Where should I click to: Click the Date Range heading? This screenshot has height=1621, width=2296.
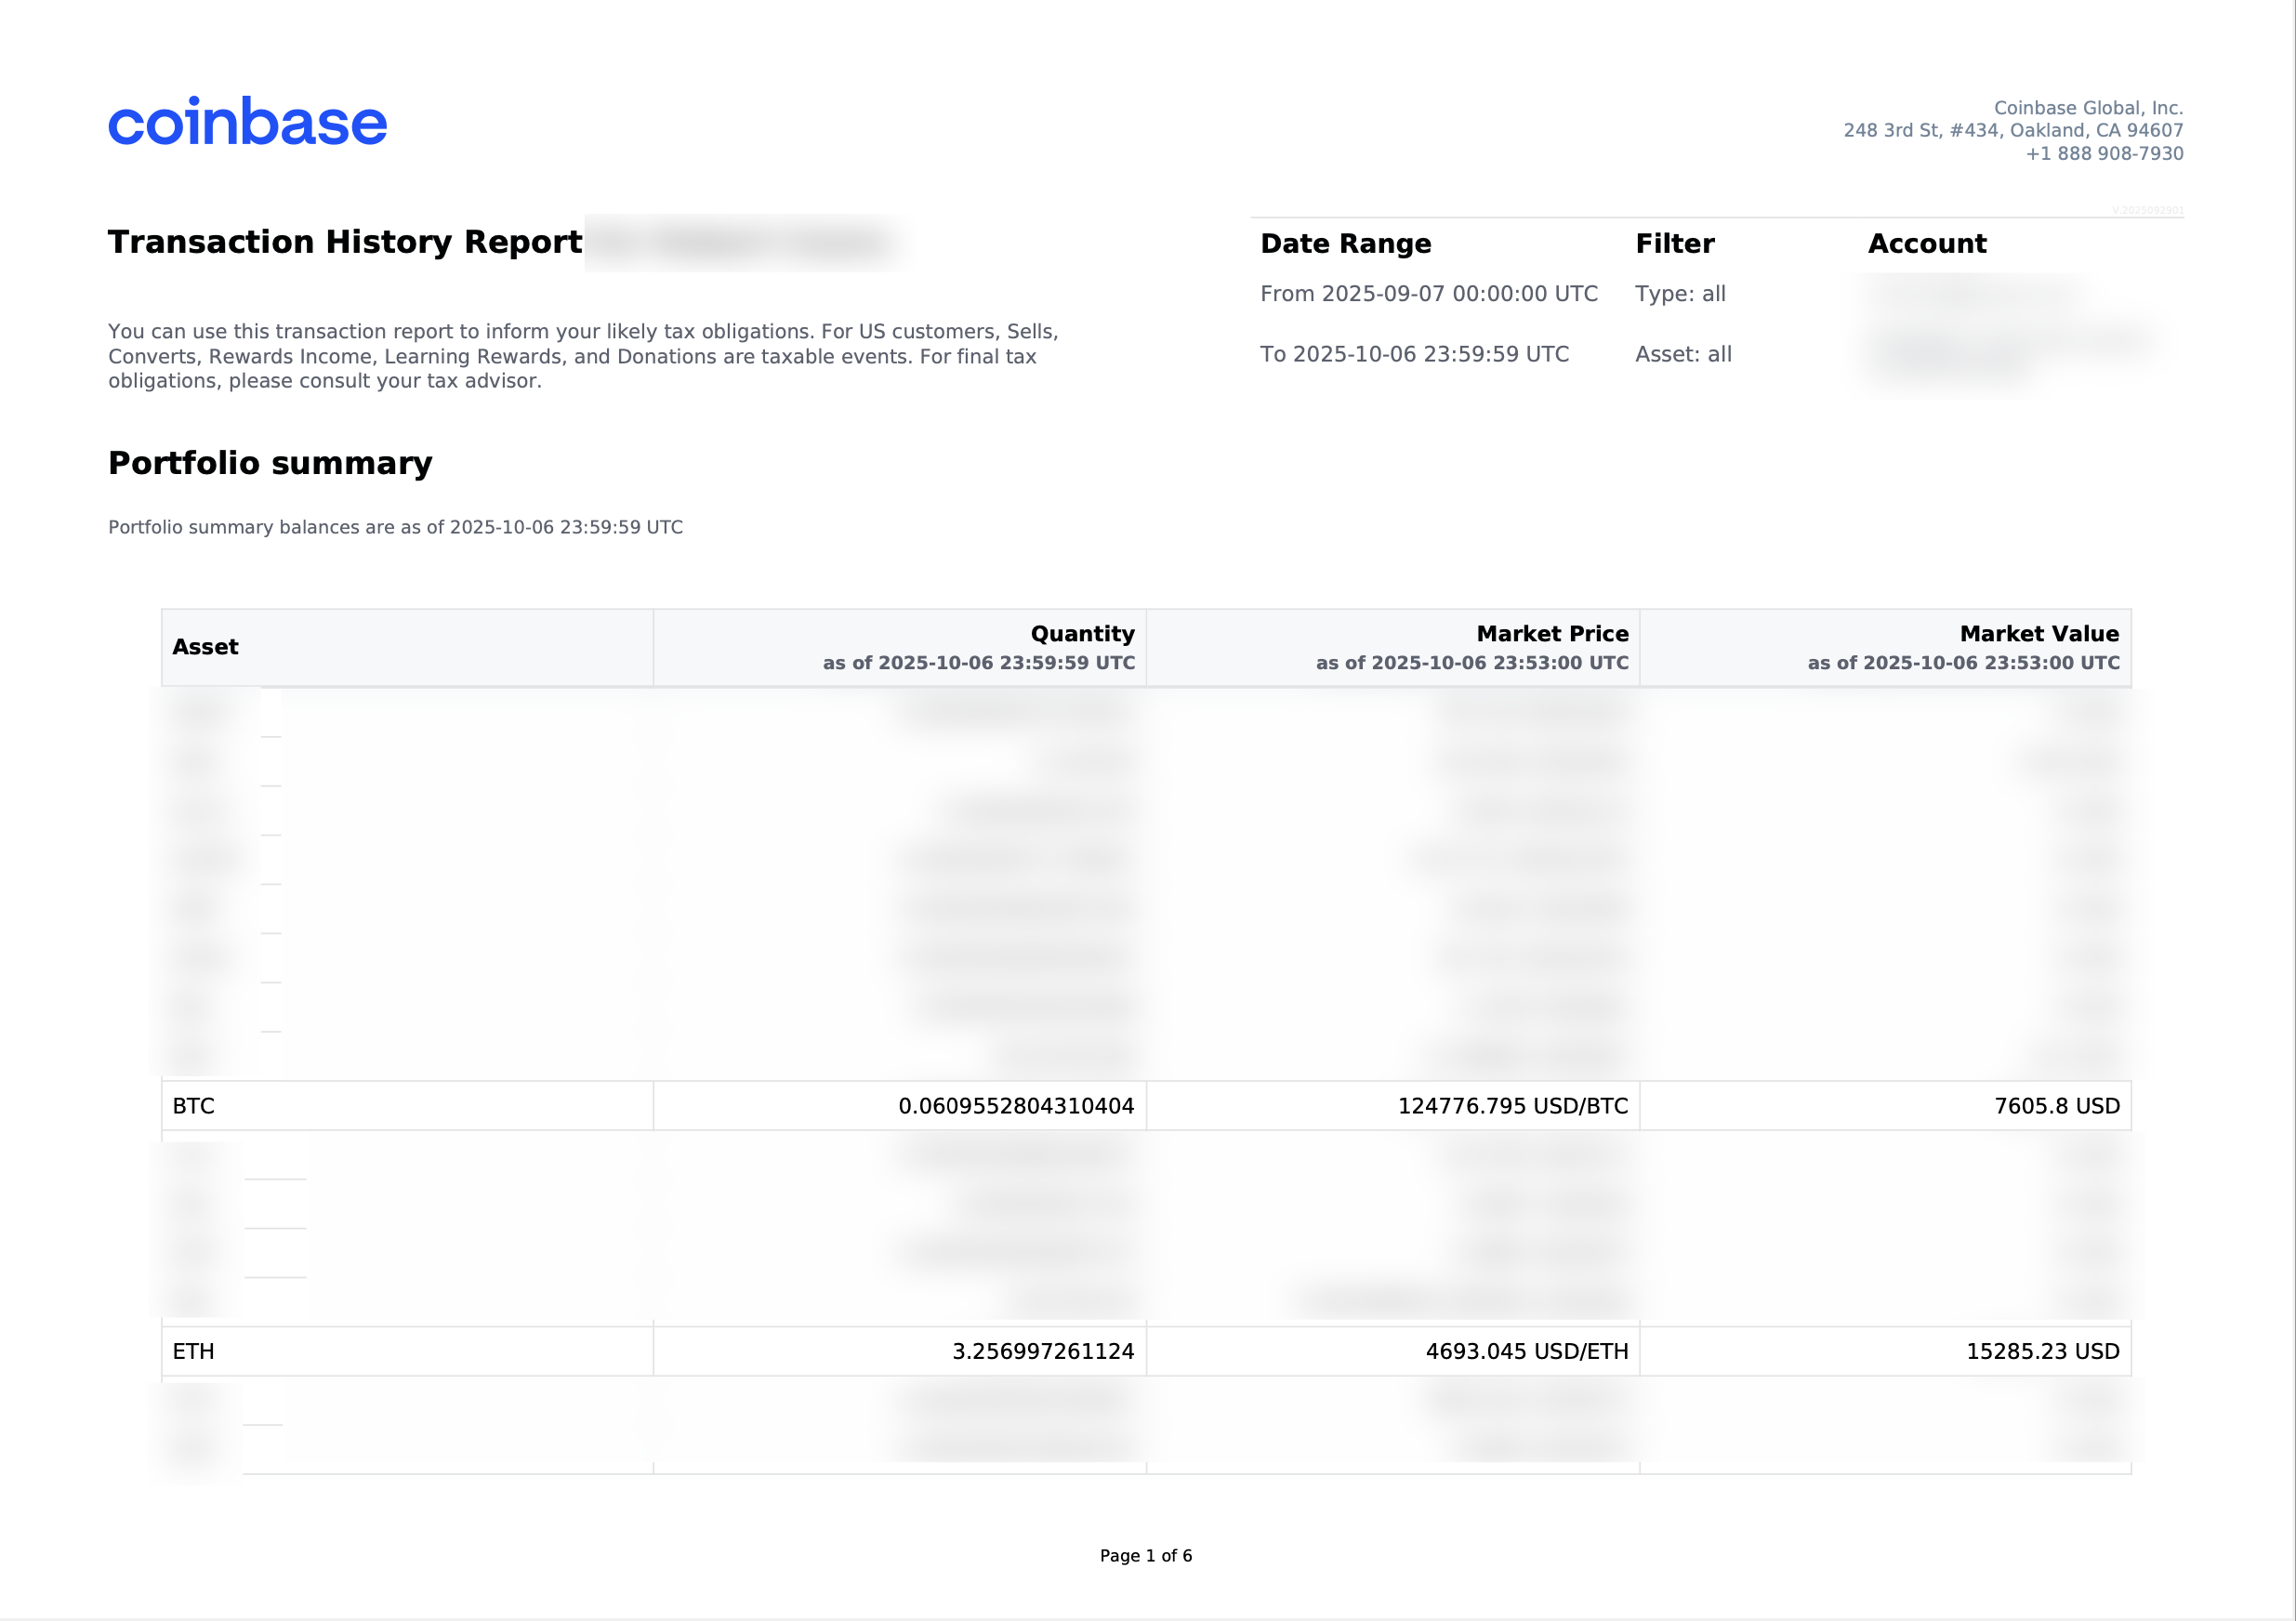tap(1345, 244)
